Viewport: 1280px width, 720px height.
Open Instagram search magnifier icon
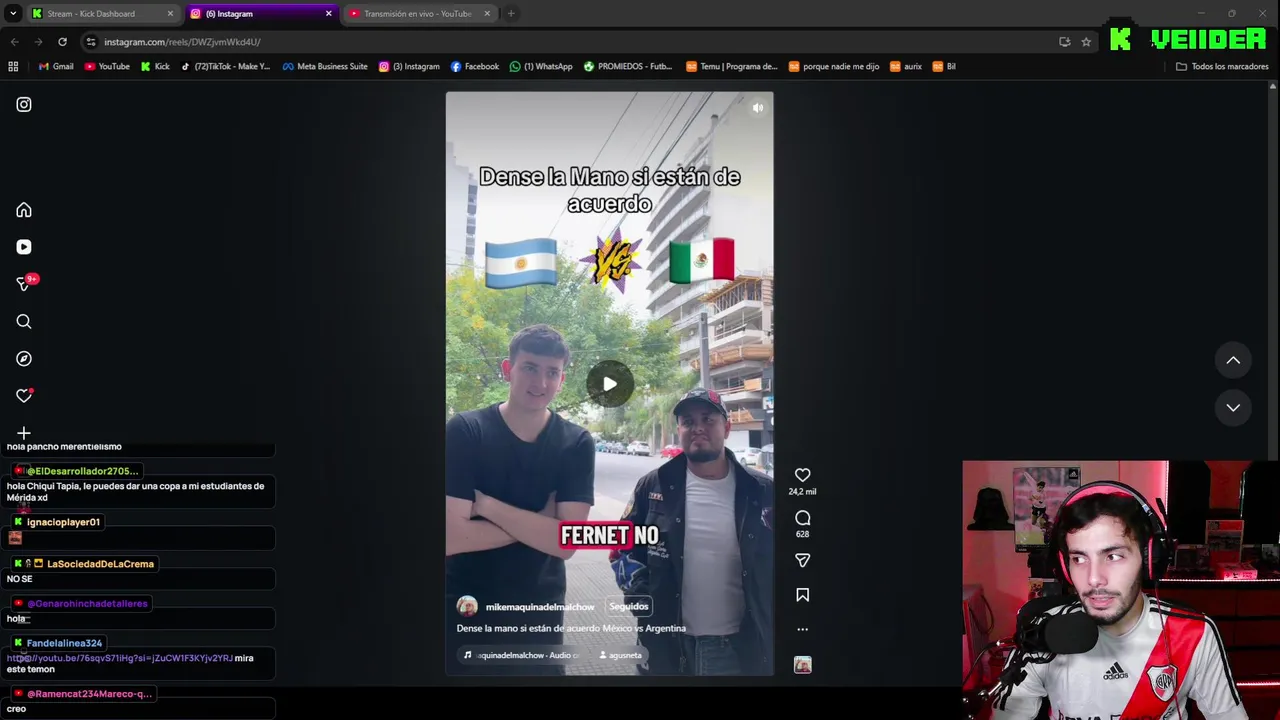24,321
